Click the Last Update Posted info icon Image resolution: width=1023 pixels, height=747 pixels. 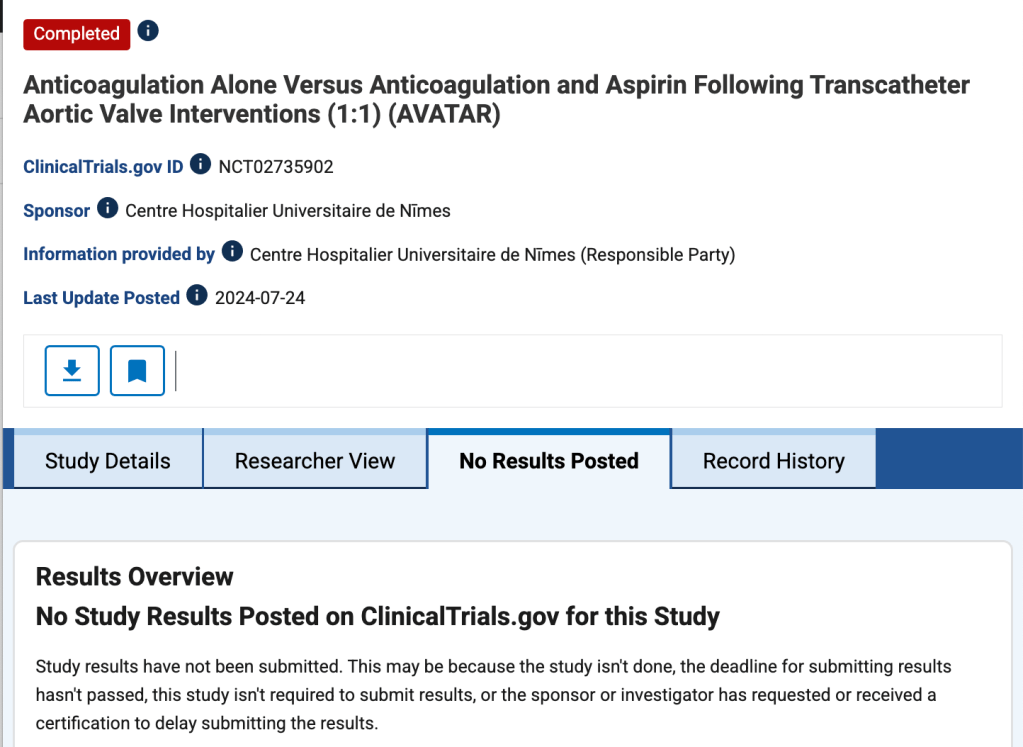point(197,295)
